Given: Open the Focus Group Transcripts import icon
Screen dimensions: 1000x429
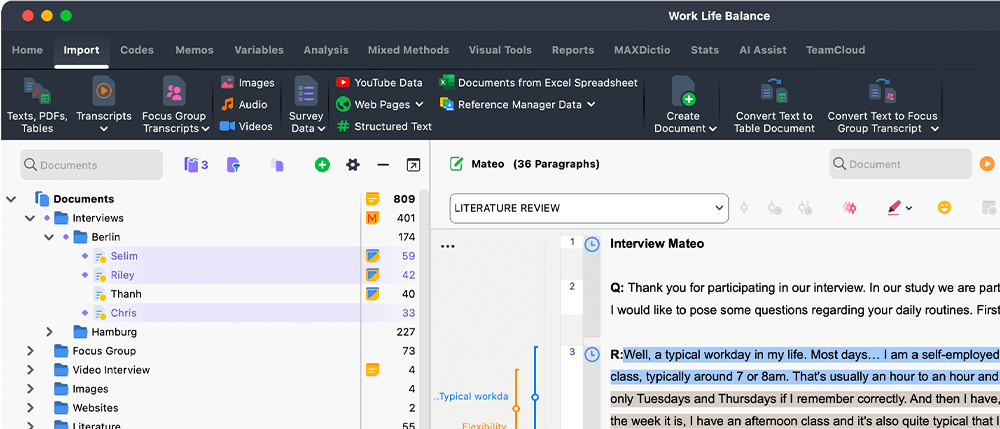Looking at the screenshot, I should point(174,91).
